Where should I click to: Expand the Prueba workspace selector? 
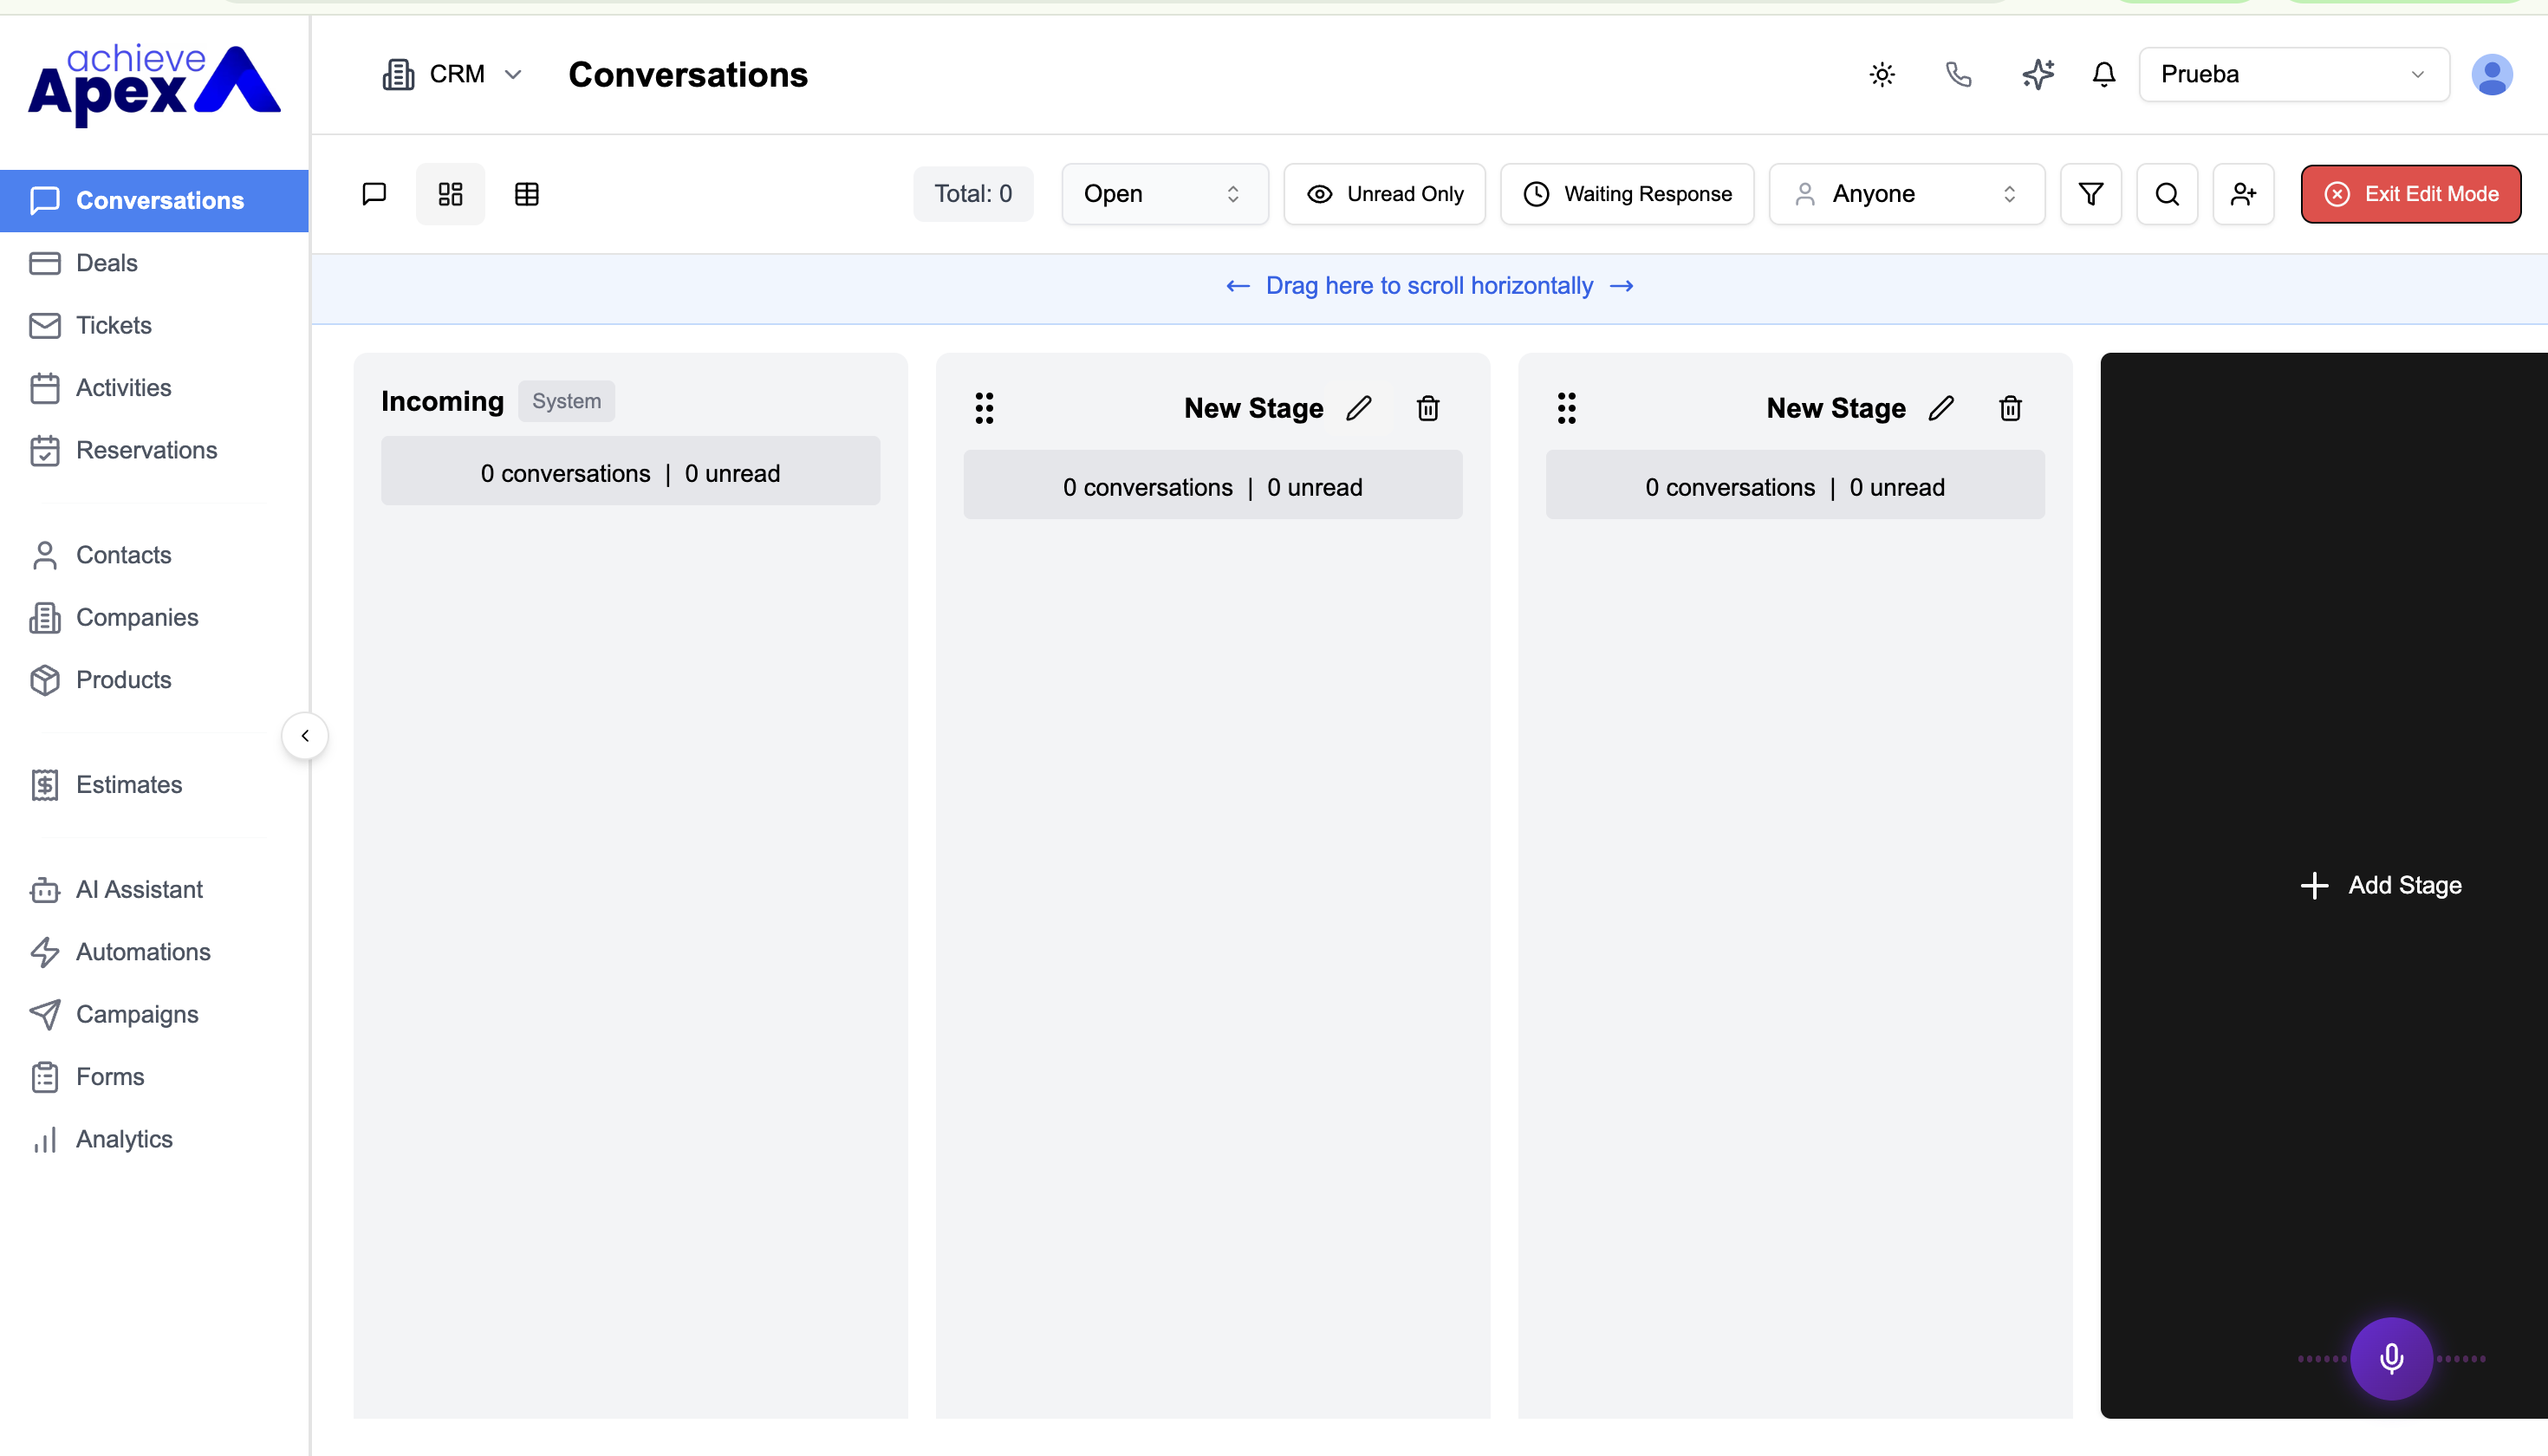(x=2294, y=74)
